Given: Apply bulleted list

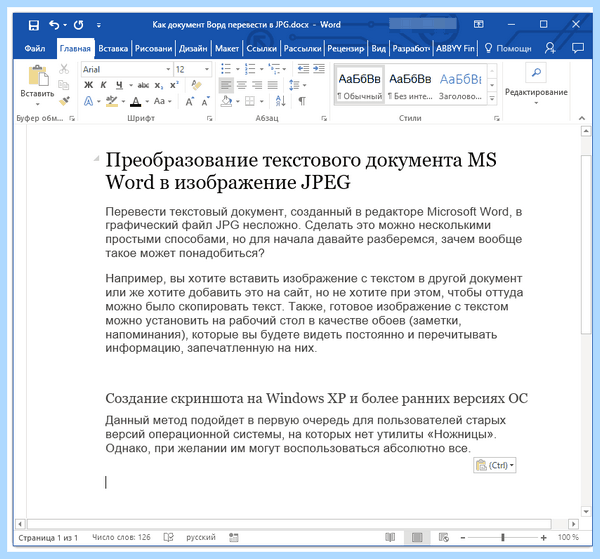Looking at the screenshot, I should click(226, 69).
